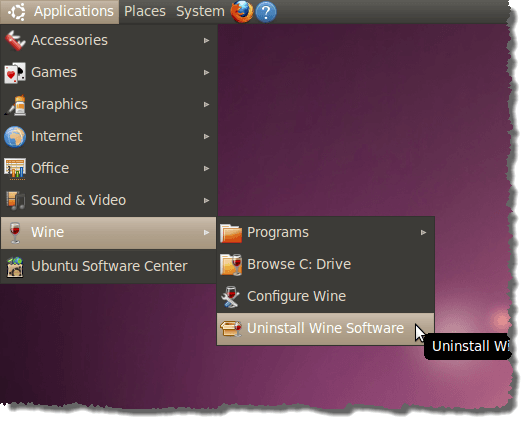Launch Ubuntu Software Center

[108, 266]
